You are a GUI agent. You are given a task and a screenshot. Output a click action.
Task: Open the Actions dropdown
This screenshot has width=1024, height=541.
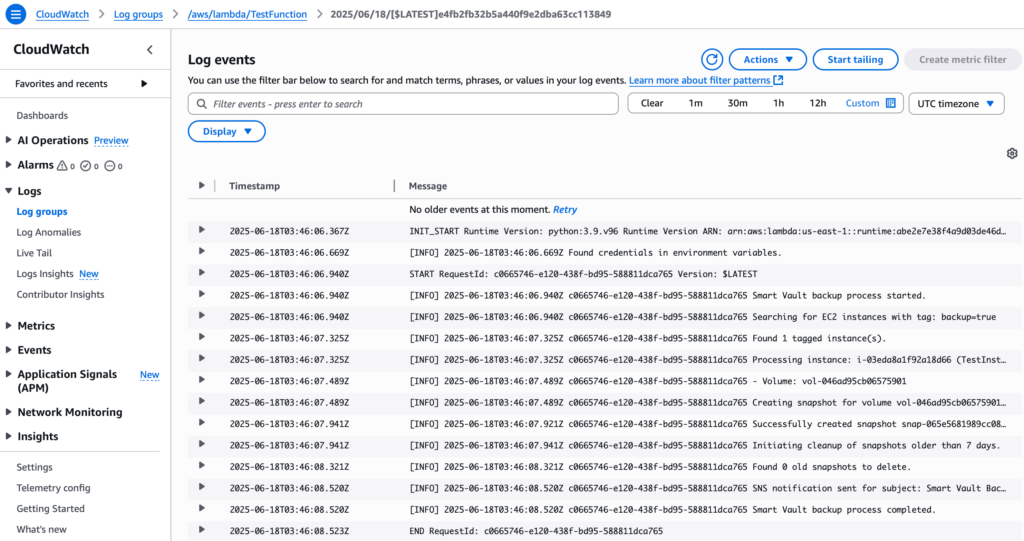[767, 60]
